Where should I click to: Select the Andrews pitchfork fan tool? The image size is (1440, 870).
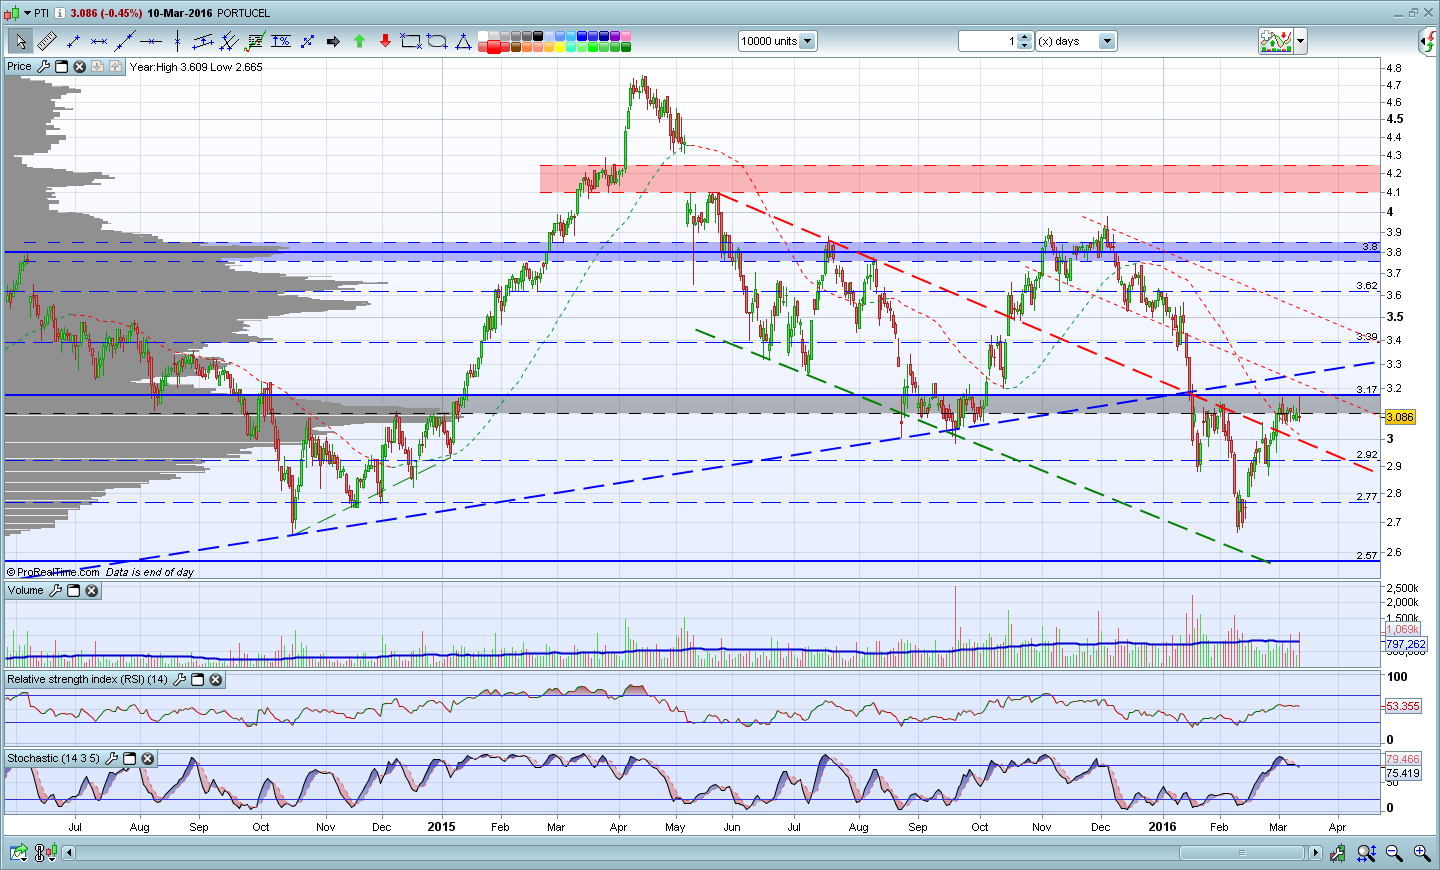(229, 41)
